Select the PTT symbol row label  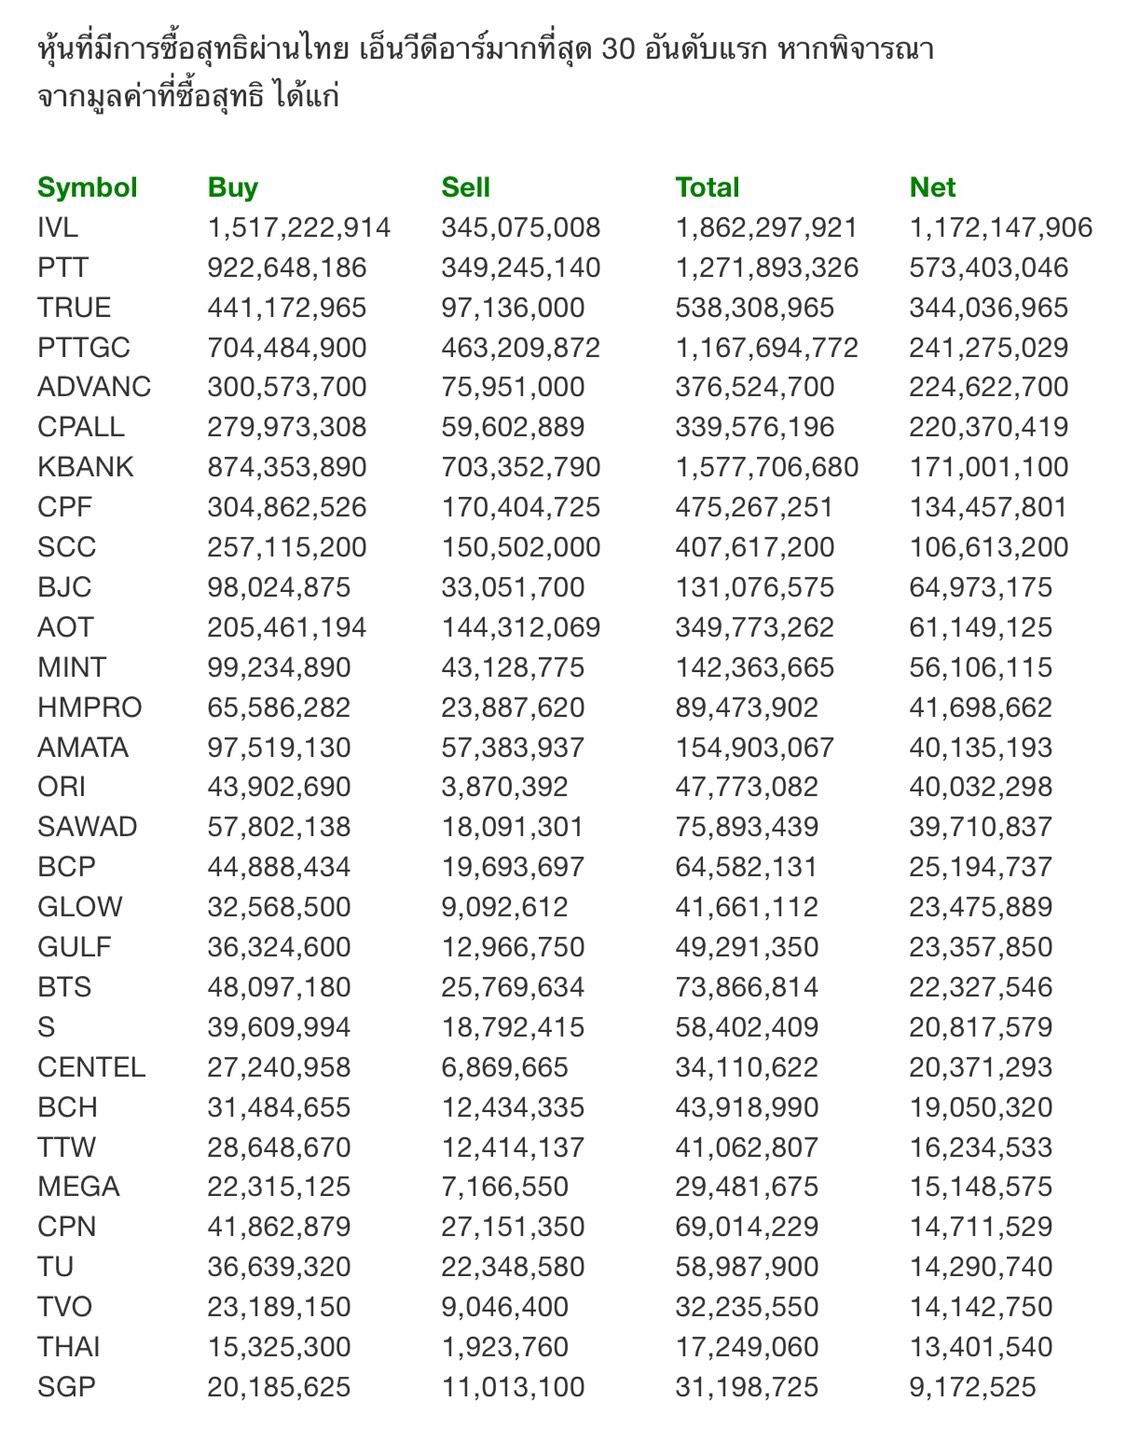[x=62, y=267]
